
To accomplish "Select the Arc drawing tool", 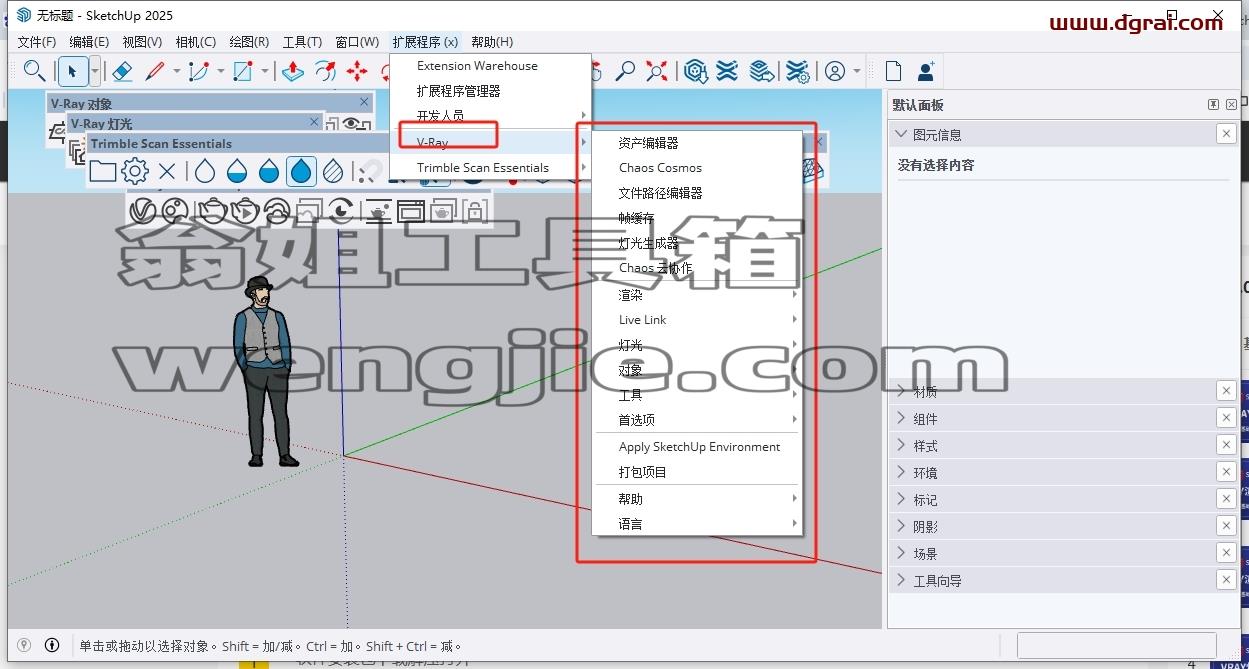I will click(200, 71).
